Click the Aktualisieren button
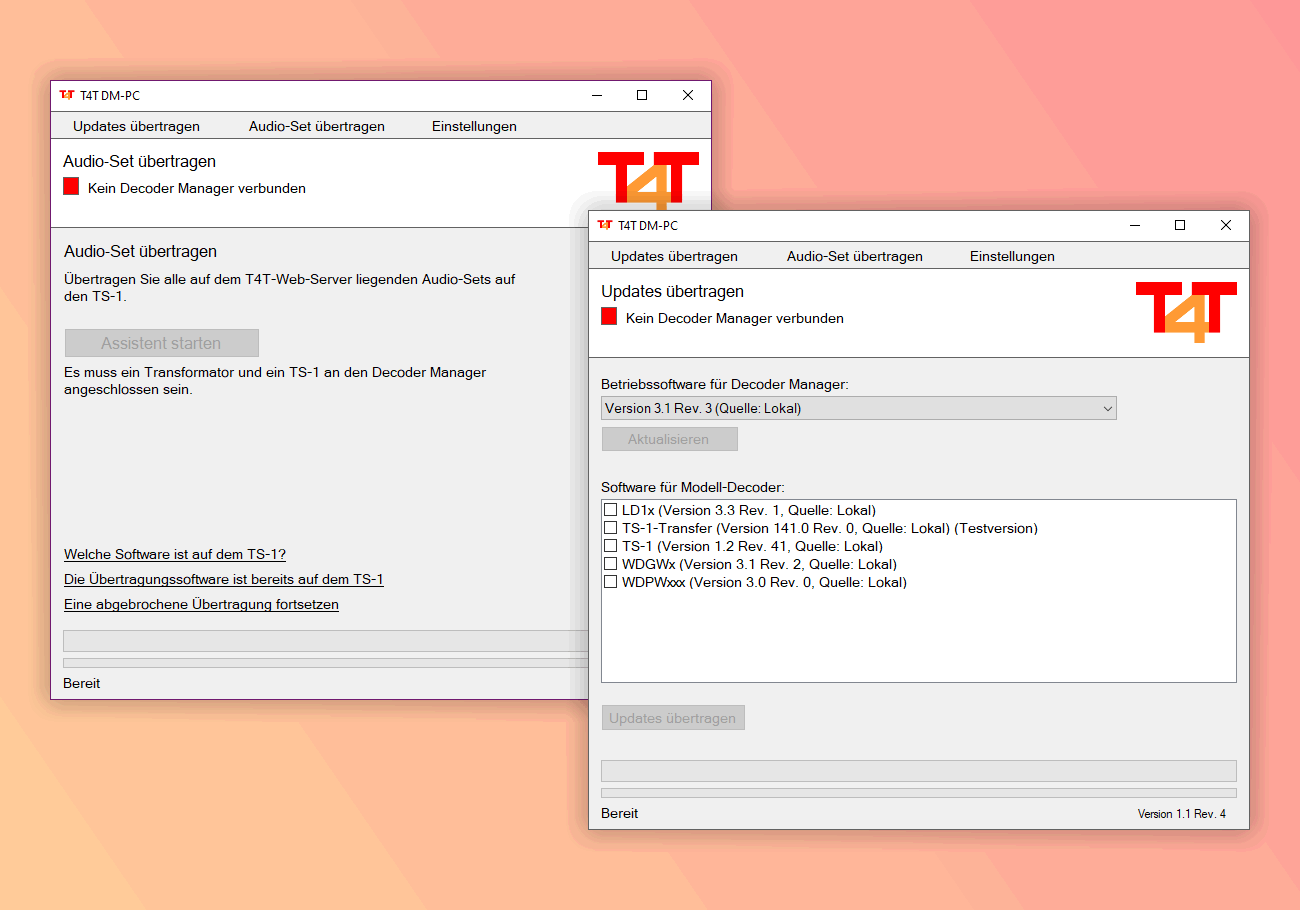This screenshot has width=1300, height=910. click(669, 439)
